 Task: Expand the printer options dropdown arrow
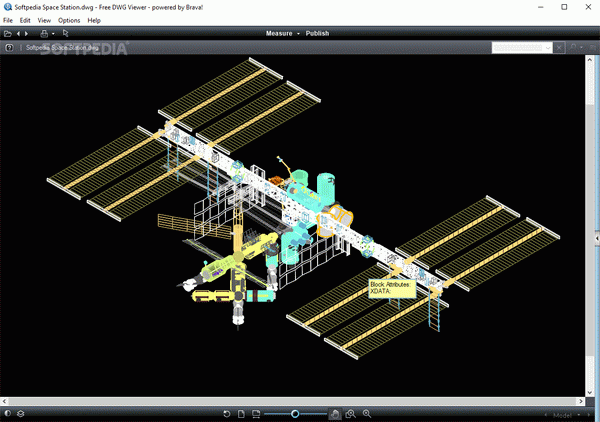click(53, 34)
